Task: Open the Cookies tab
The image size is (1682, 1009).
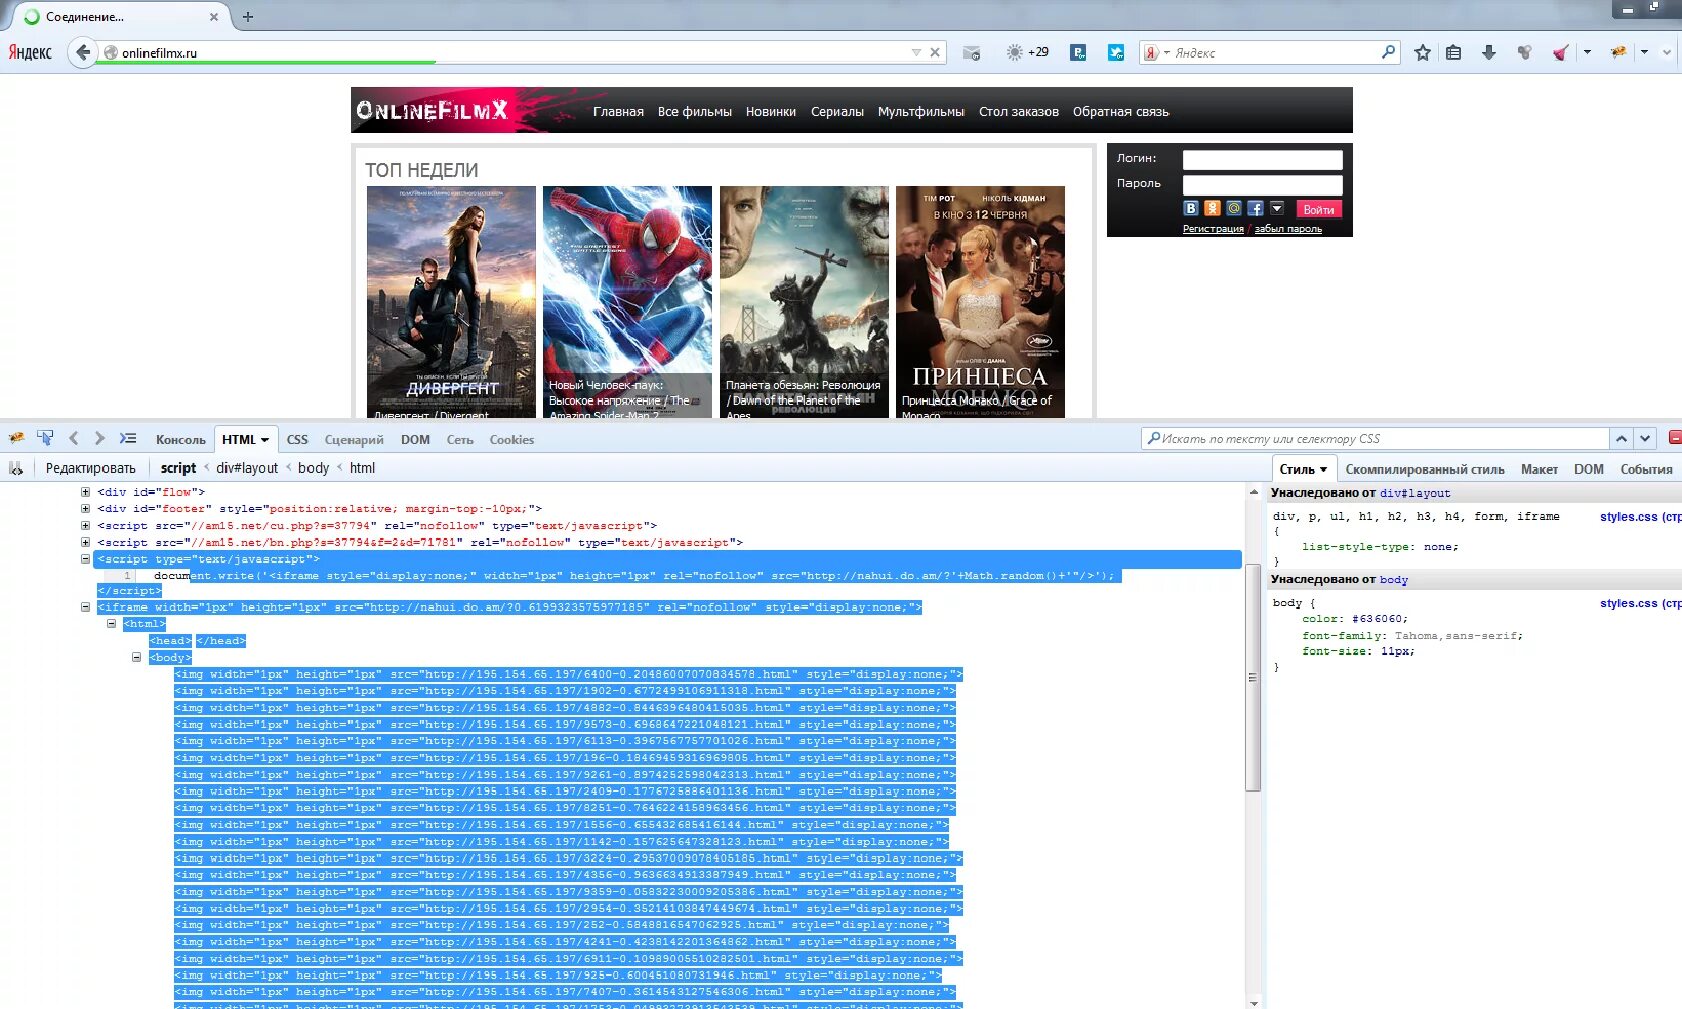Action: pos(512,440)
